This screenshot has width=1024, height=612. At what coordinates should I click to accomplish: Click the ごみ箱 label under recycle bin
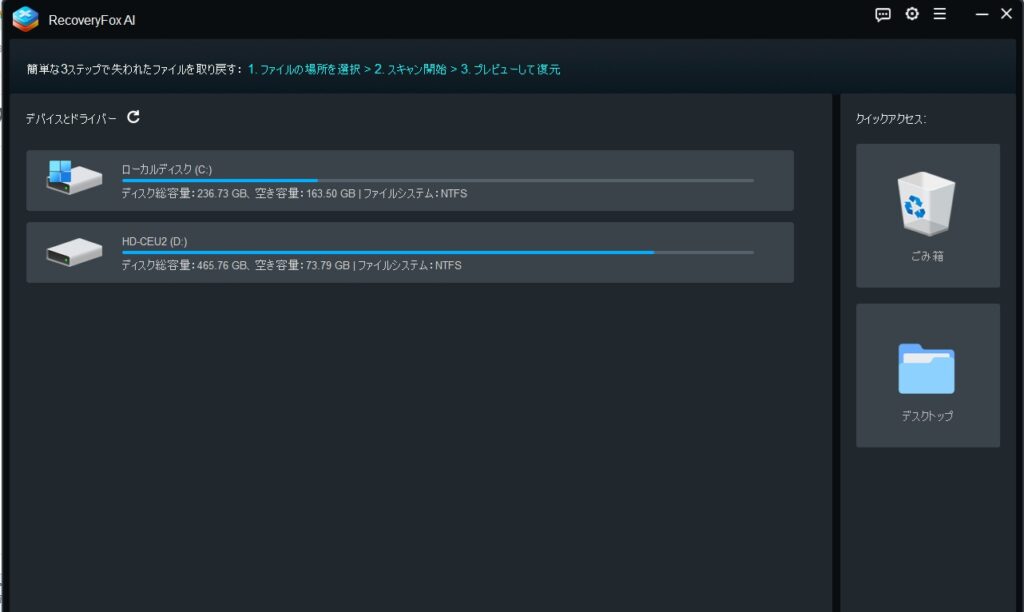click(x=927, y=257)
